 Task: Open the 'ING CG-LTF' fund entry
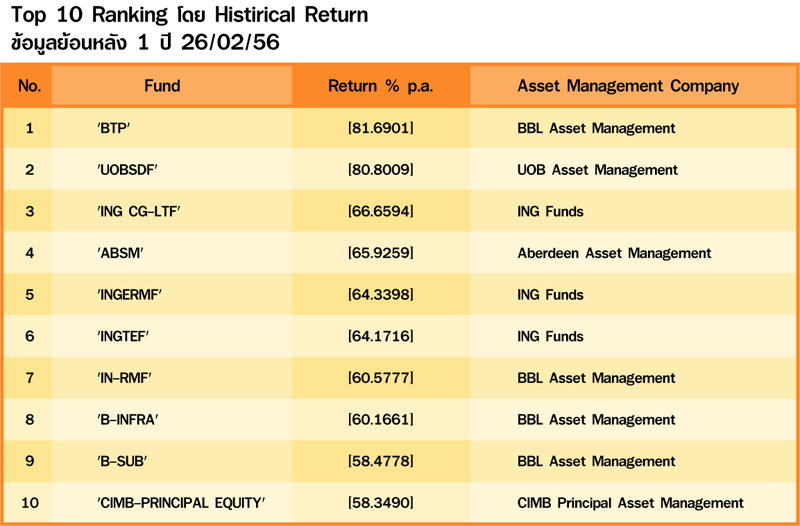pyautogui.click(x=138, y=212)
